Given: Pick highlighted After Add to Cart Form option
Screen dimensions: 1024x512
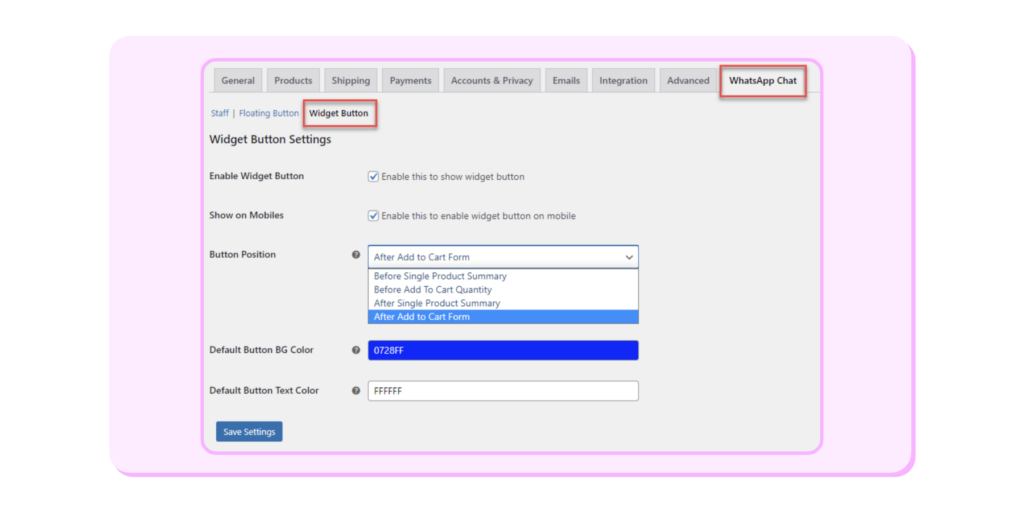Looking at the screenshot, I should click(504, 317).
